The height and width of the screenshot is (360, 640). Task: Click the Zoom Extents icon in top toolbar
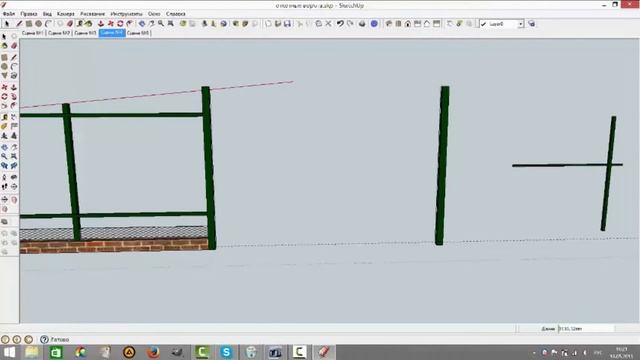coord(171,24)
